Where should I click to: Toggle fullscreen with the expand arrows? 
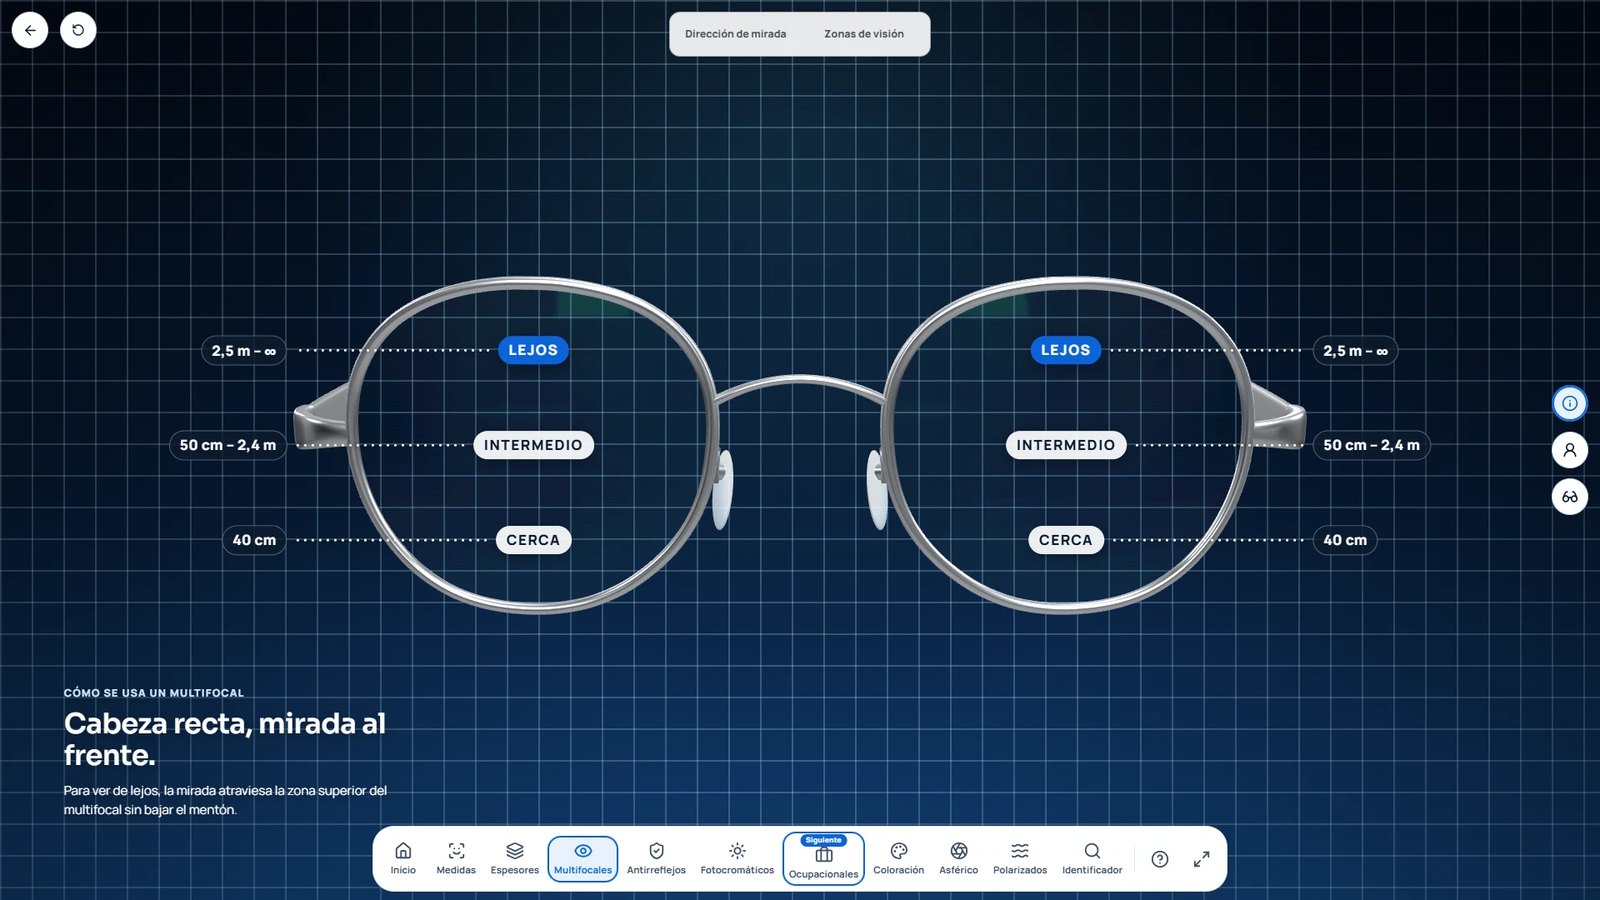click(1202, 859)
